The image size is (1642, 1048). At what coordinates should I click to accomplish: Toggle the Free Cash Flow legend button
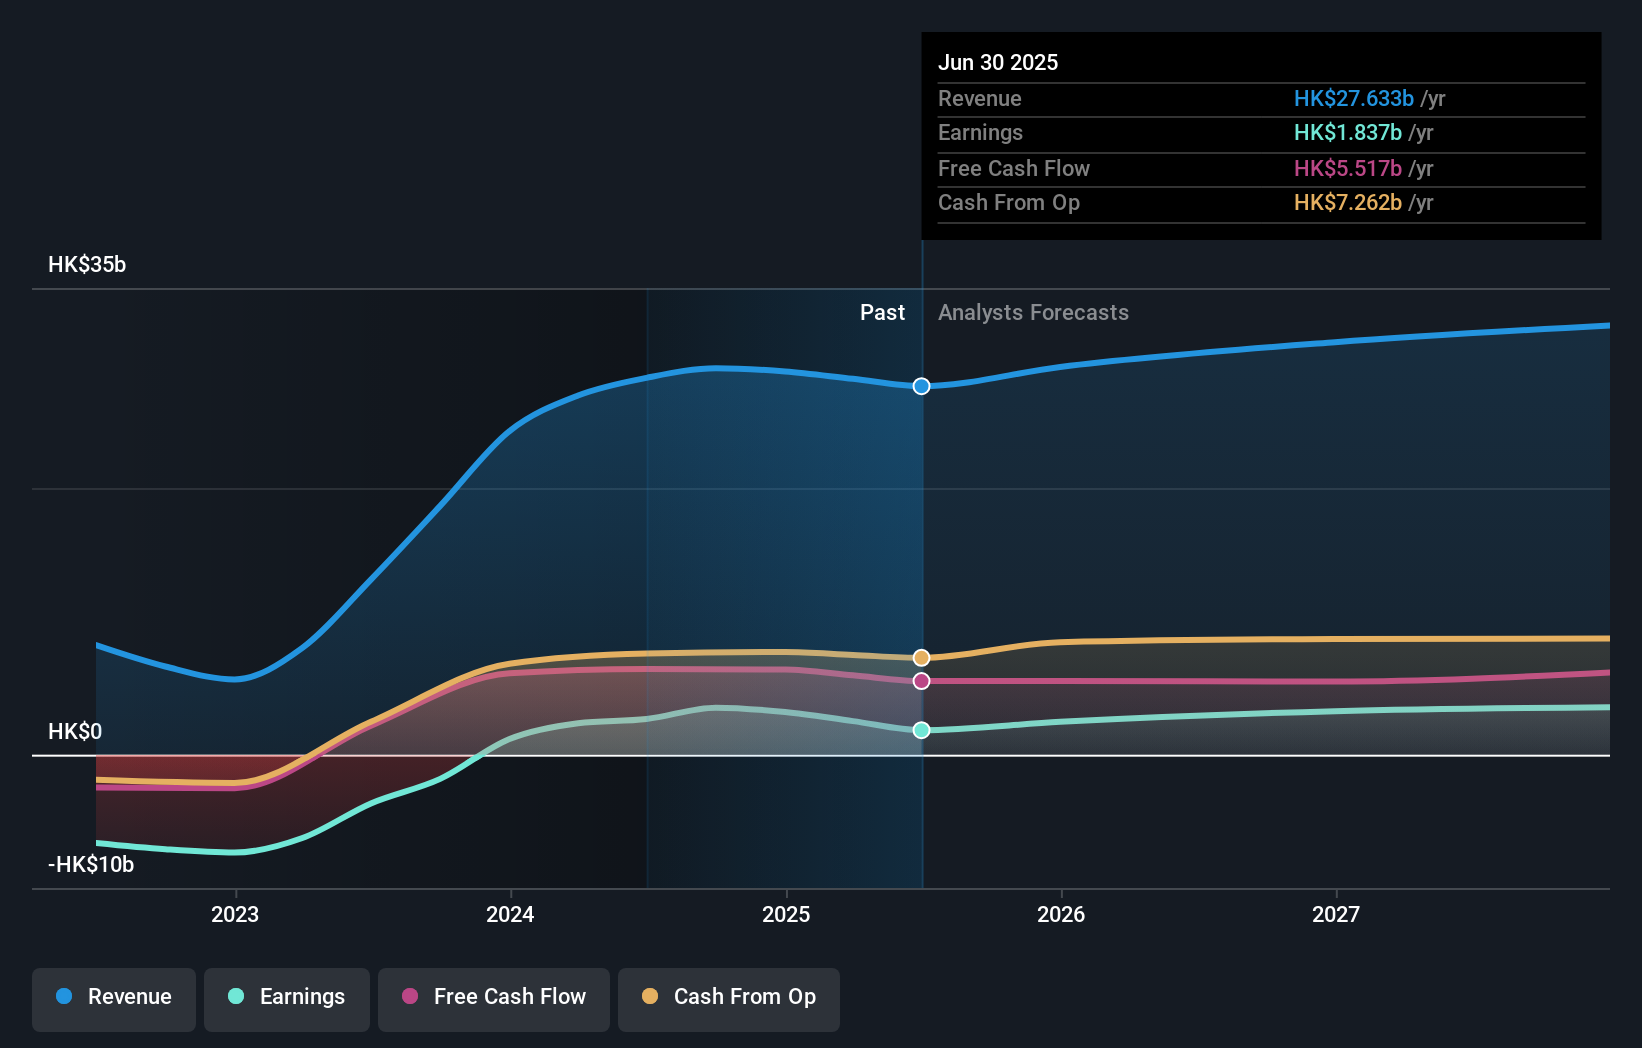pyautogui.click(x=494, y=999)
